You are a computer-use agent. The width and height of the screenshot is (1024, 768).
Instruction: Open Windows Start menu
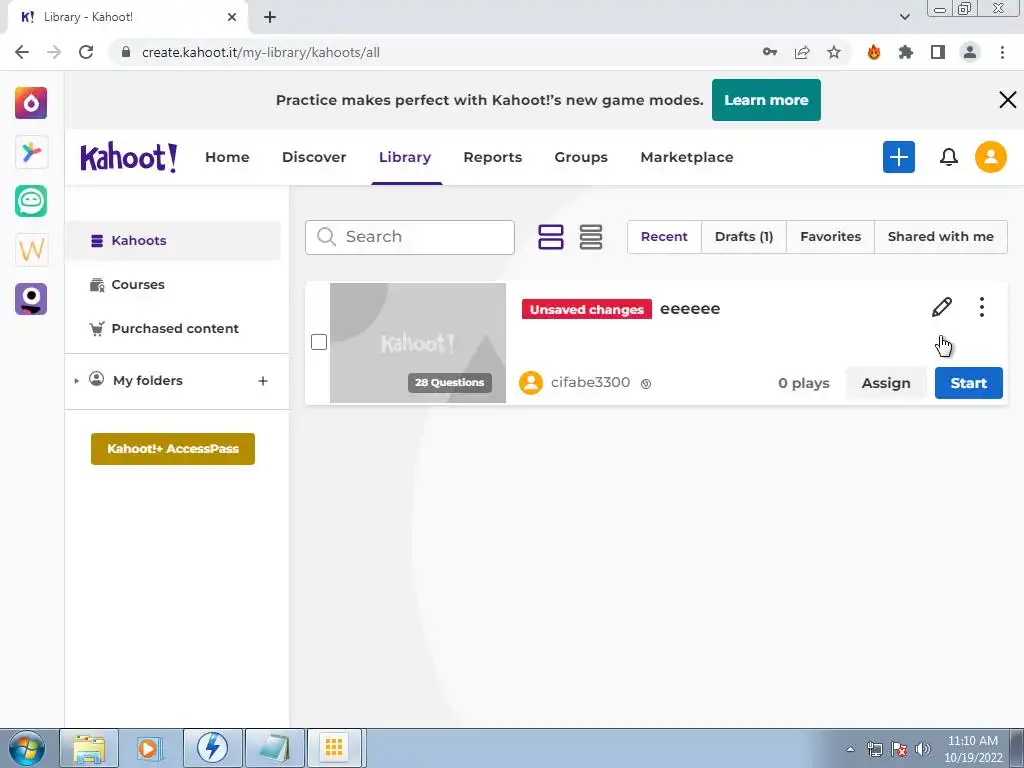pyautogui.click(x=26, y=748)
